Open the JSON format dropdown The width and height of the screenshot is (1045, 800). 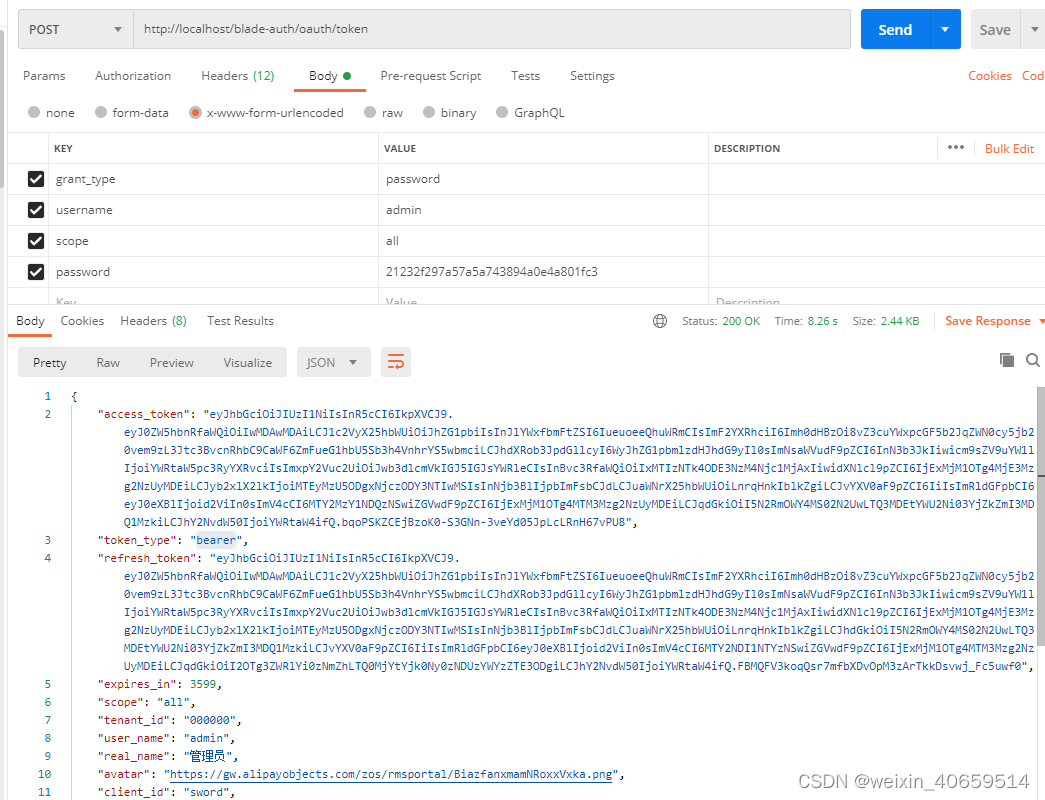[x=333, y=363]
